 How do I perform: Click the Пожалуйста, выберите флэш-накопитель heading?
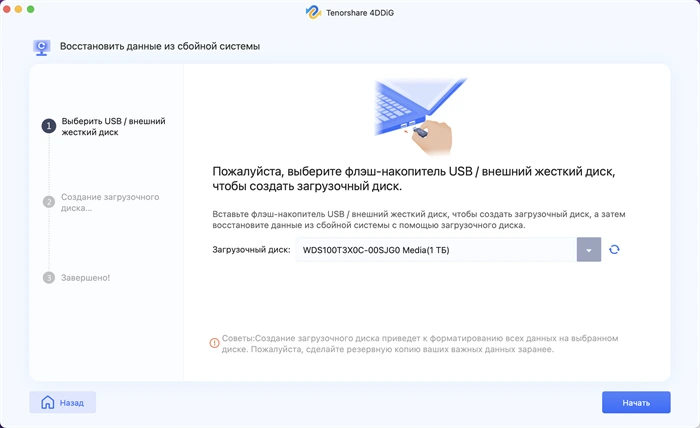point(414,179)
